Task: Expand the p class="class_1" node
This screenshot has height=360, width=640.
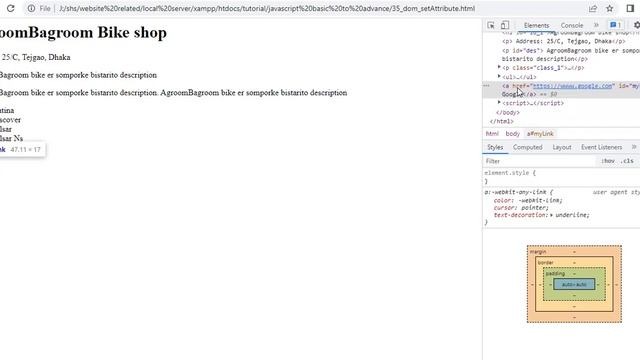Action: coord(499,67)
